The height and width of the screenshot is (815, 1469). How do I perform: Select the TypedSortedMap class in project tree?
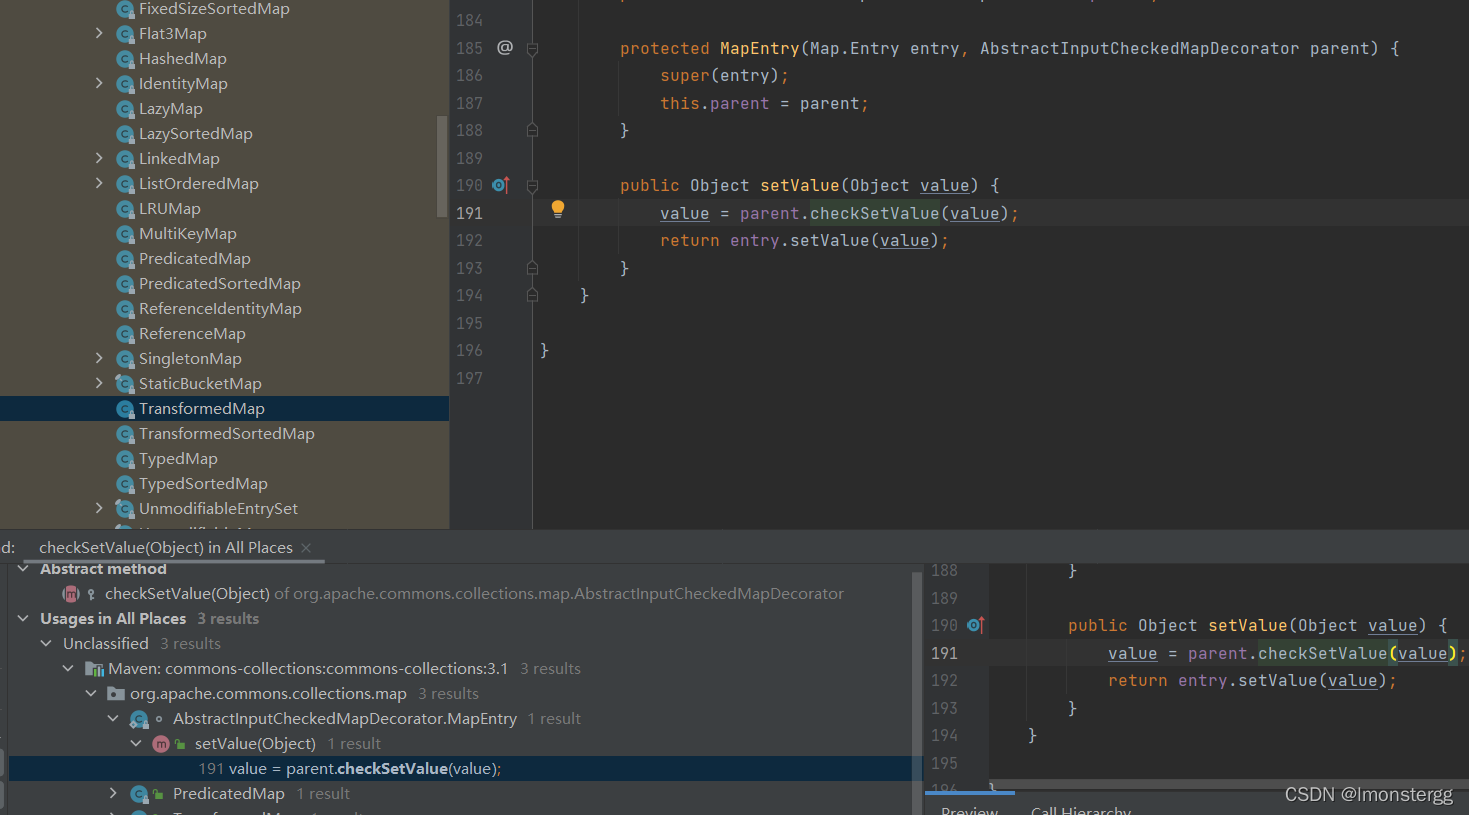203,484
